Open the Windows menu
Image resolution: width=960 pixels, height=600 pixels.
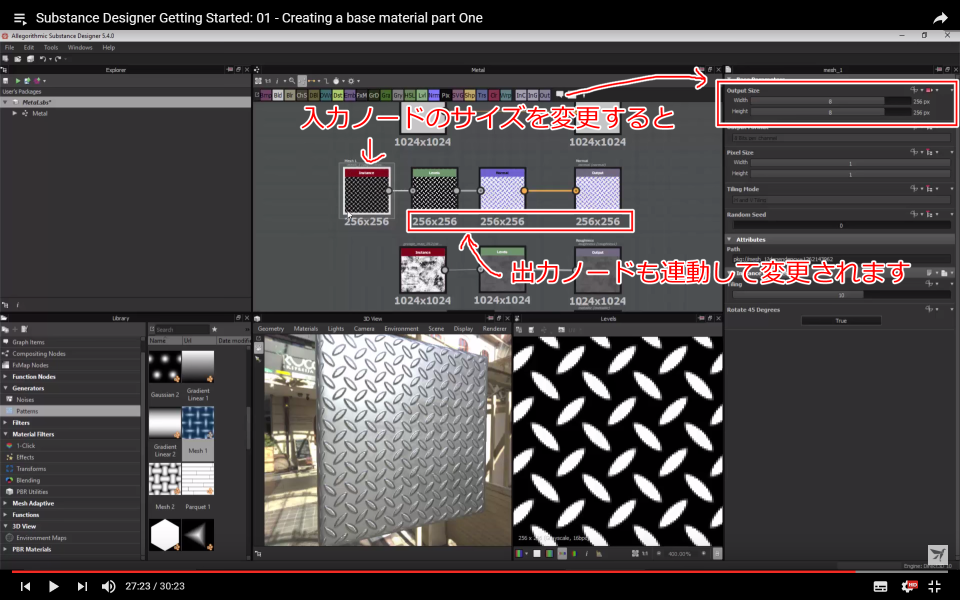80,47
